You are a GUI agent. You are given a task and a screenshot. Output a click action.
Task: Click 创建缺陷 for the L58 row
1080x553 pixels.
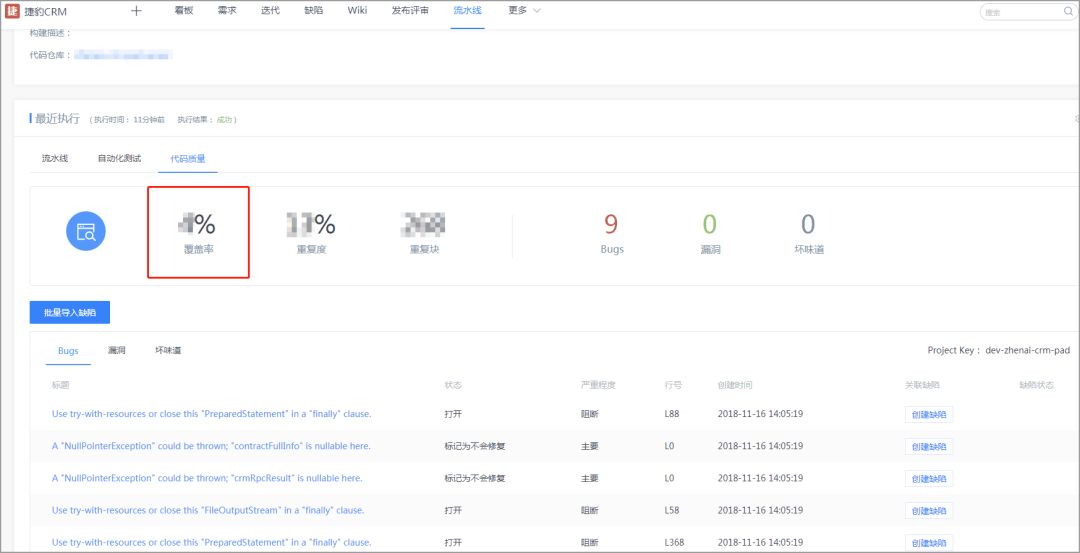point(928,511)
